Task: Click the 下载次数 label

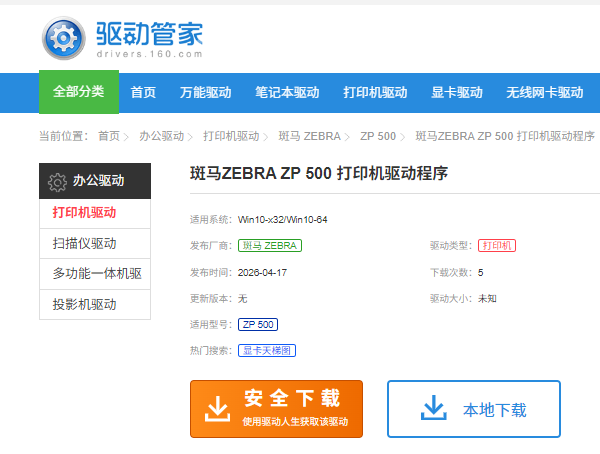Action: coord(451,273)
